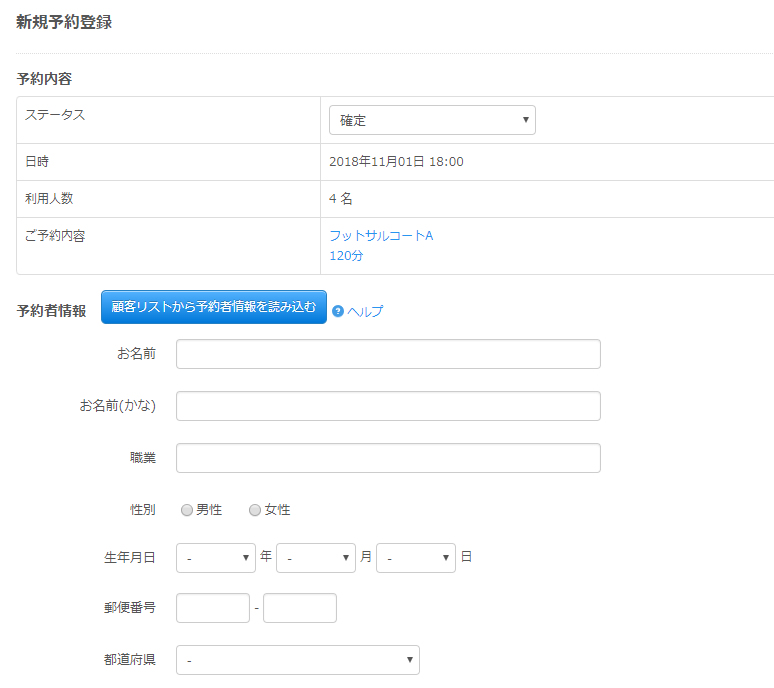Expand the birth month dropdown
Image resolution: width=774 pixels, height=688 pixels.
coord(316,558)
